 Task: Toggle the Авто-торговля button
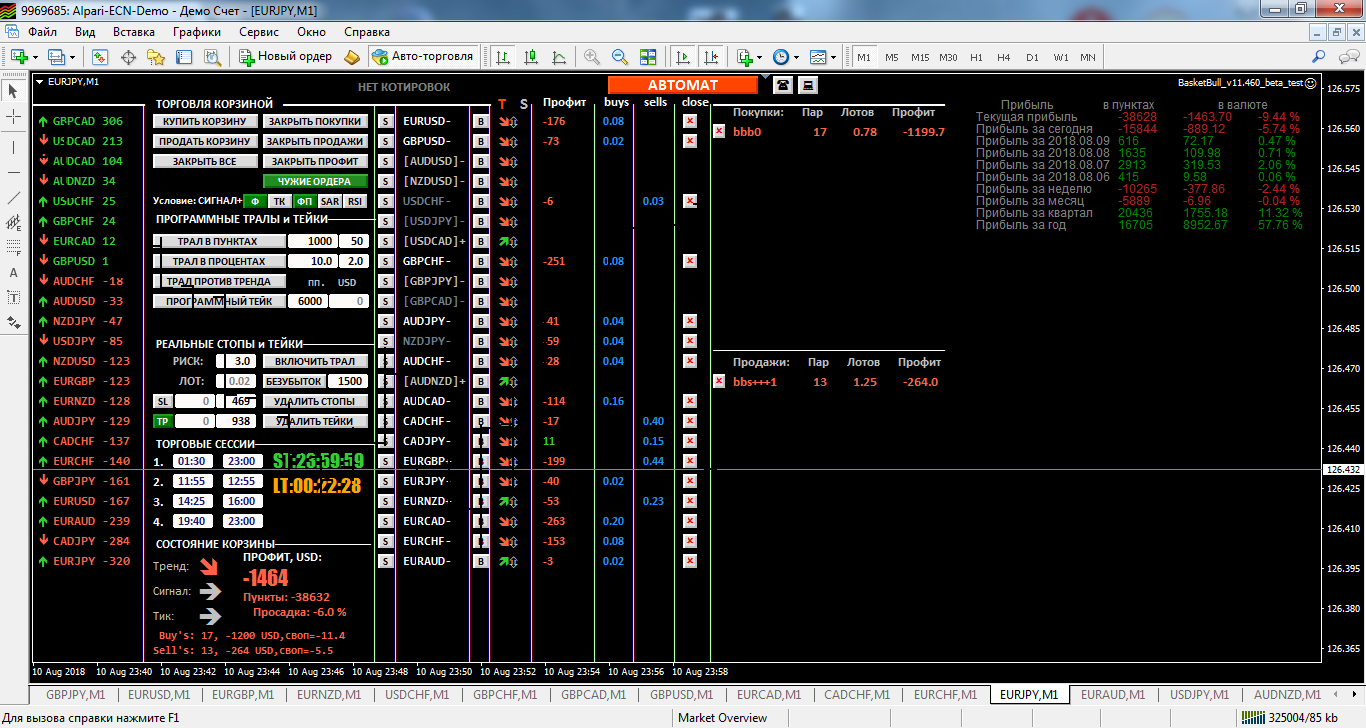point(421,57)
